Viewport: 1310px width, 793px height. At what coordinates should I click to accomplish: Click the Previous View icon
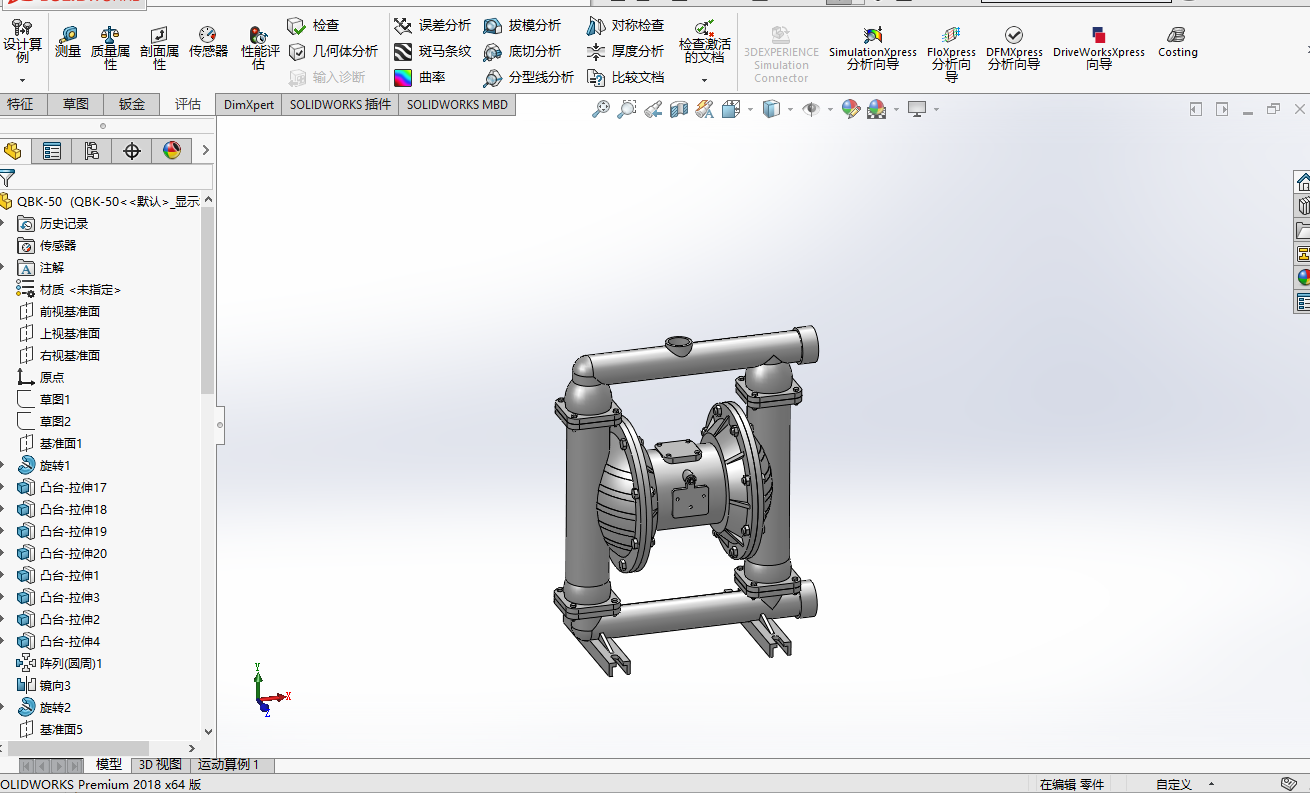click(653, 109)
